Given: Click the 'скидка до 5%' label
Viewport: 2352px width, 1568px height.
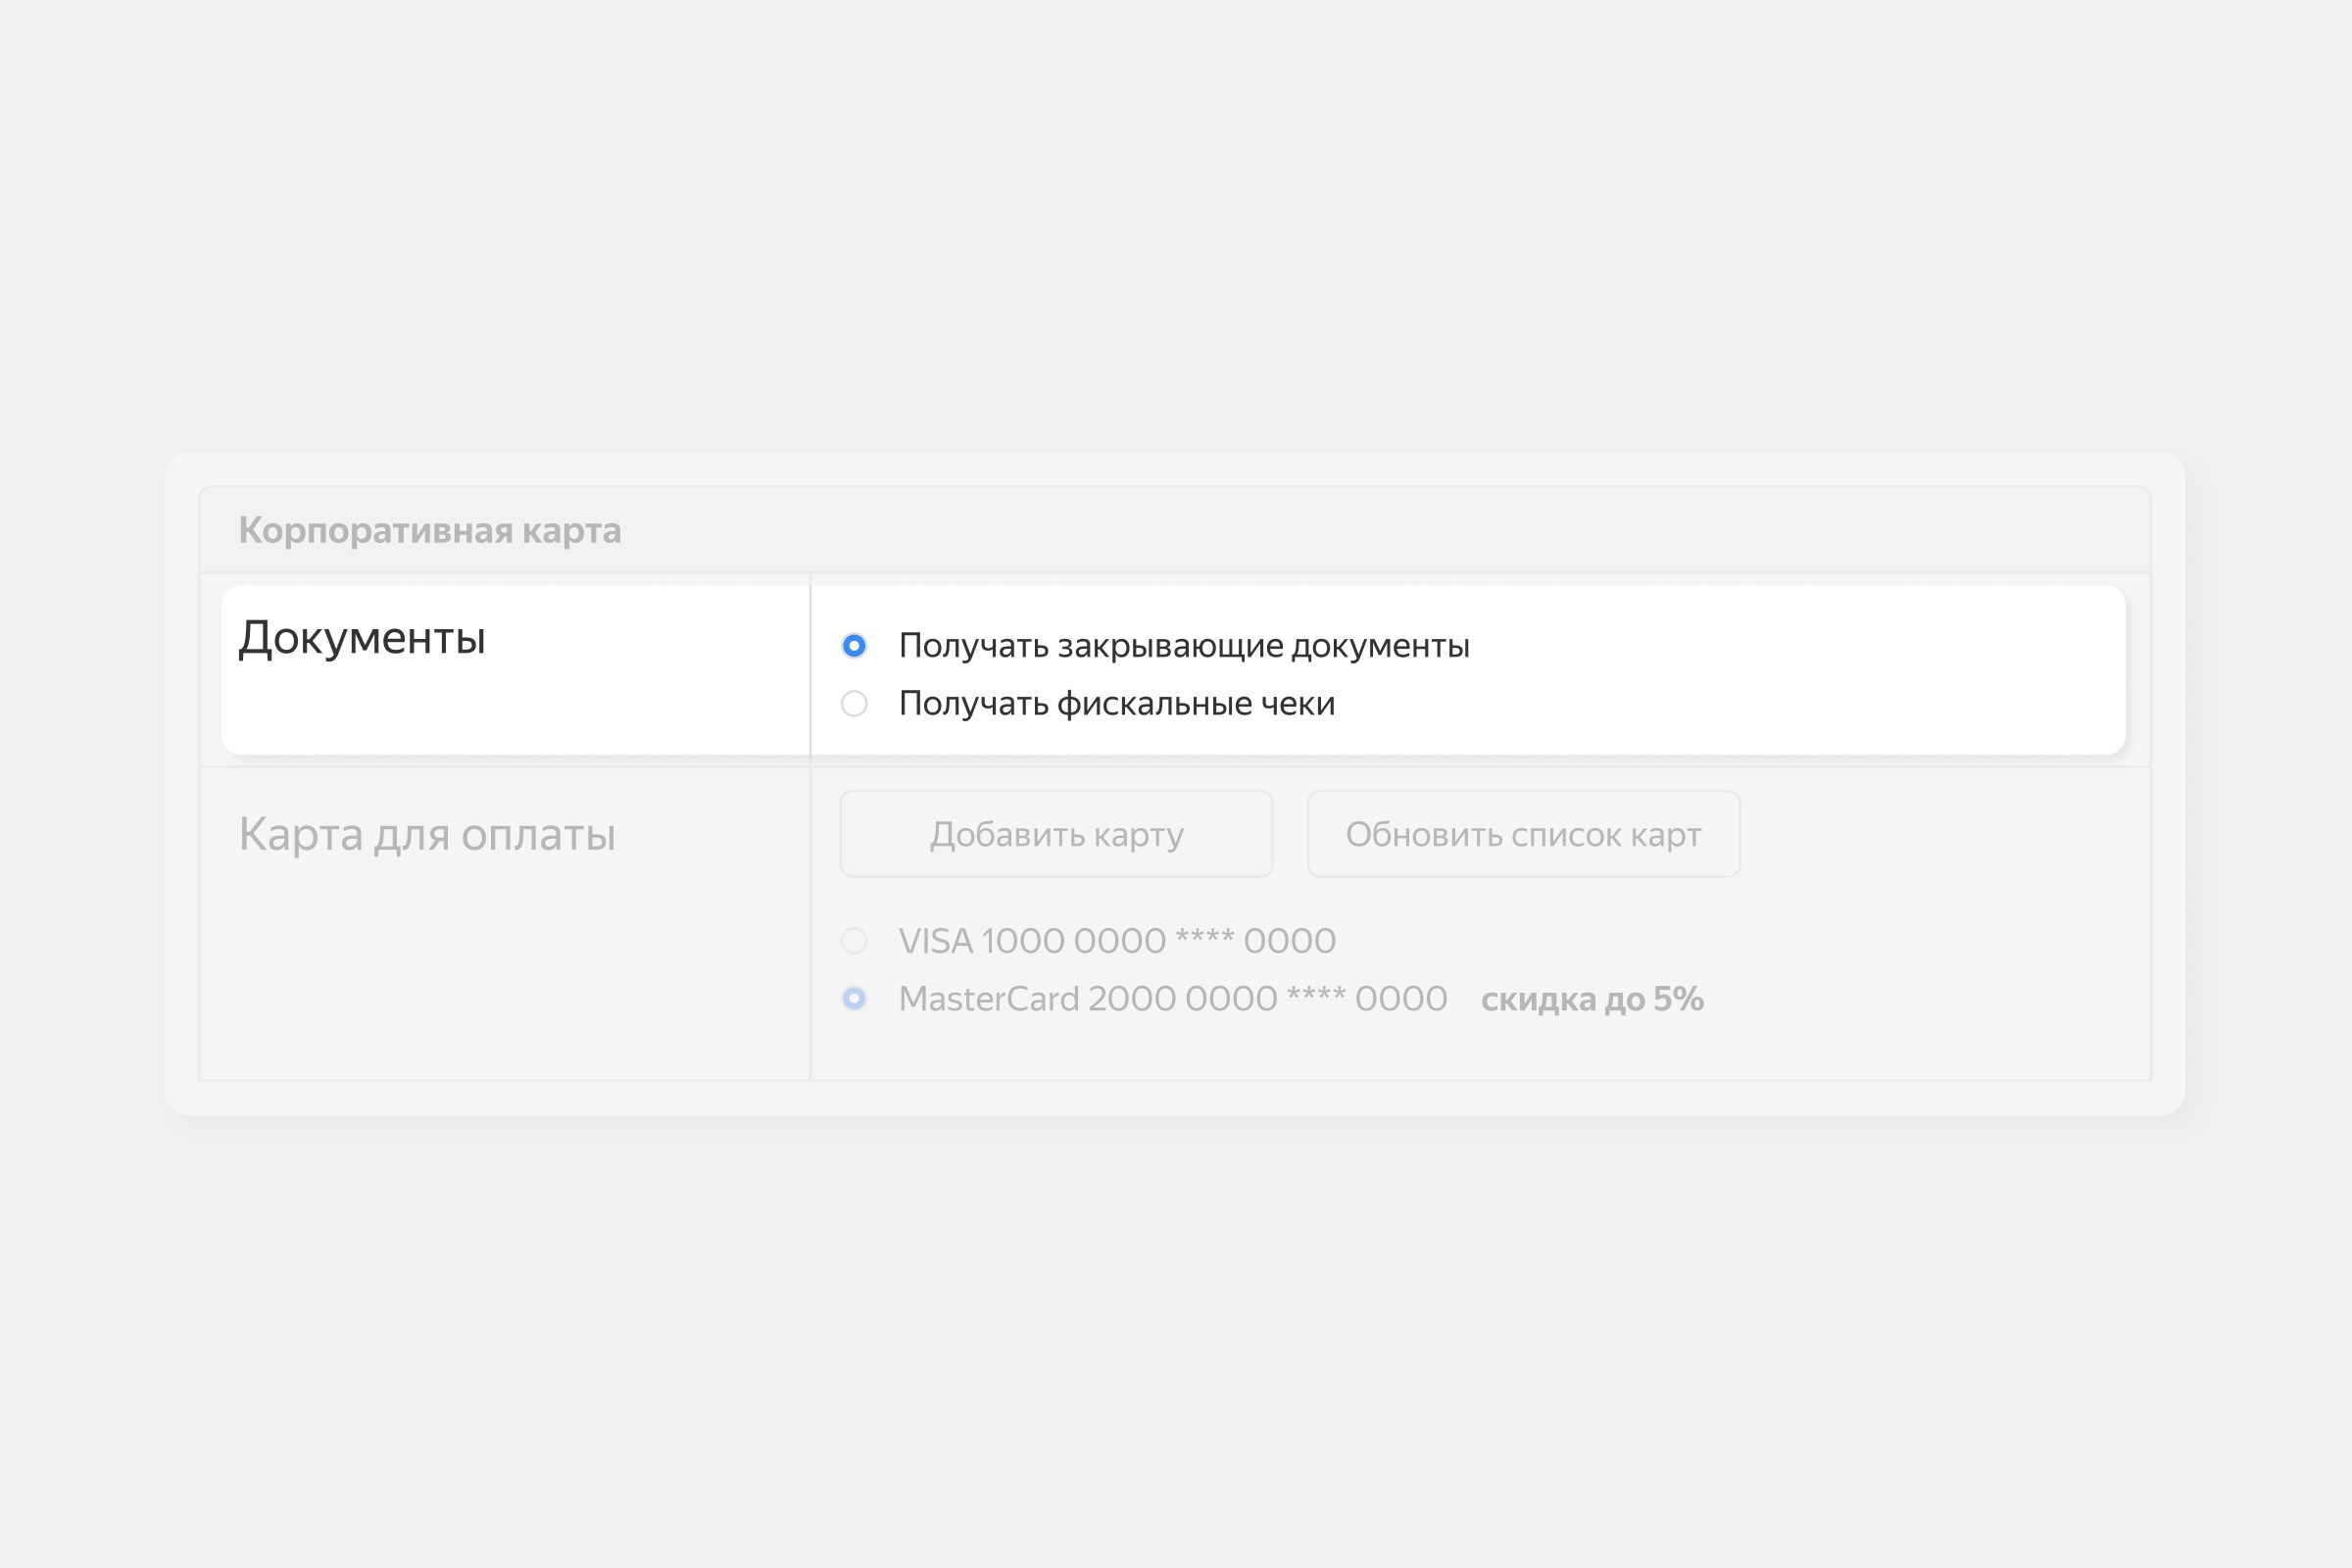Looking at the screenshot, I should 1592,999.
